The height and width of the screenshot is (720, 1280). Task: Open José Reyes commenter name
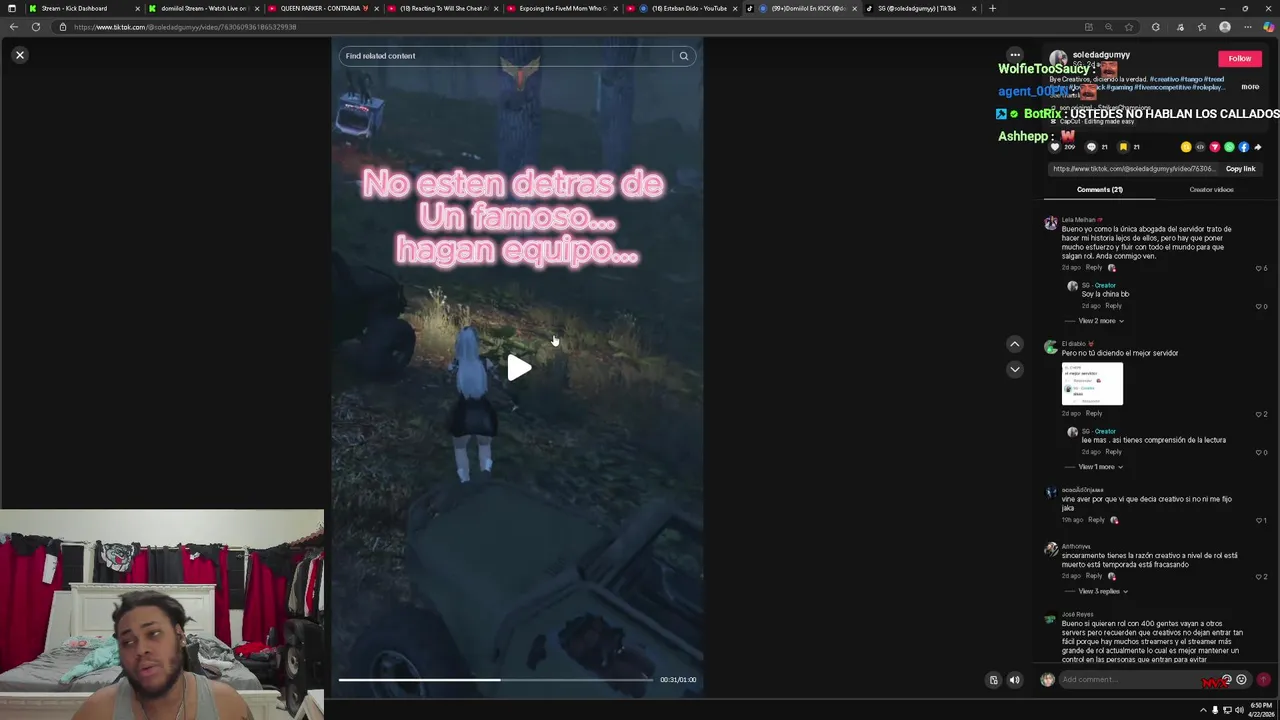click(1077, 614)
